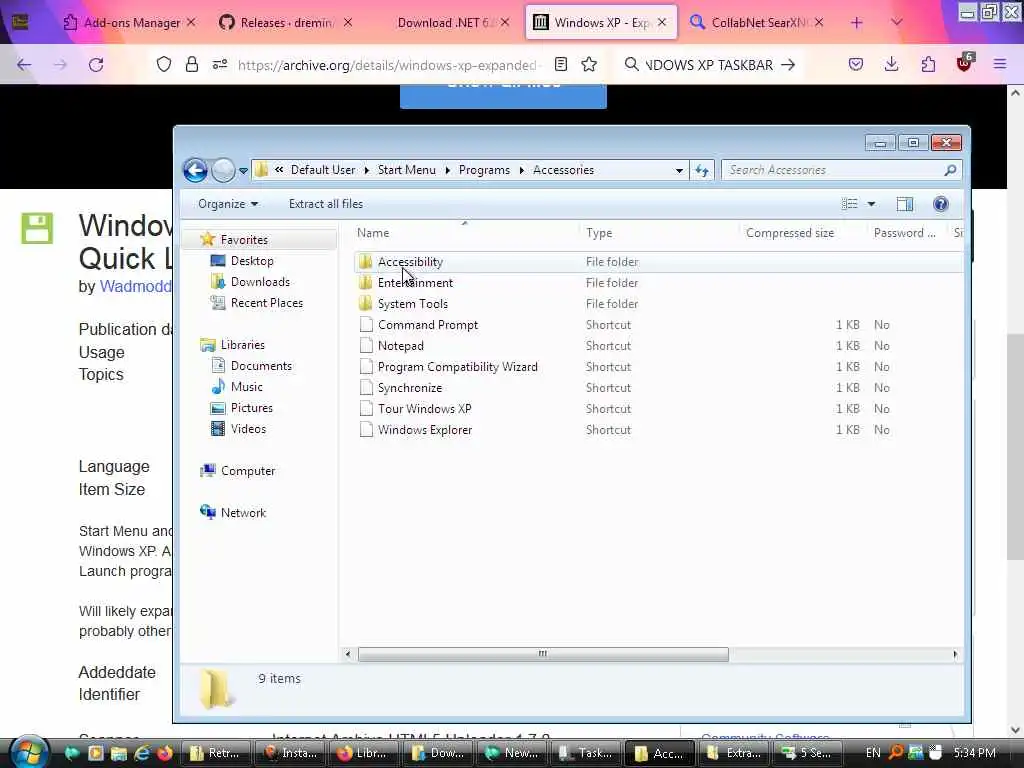Click the Explorer Back arrow button

pyautogui.click(x=195, y=170)
